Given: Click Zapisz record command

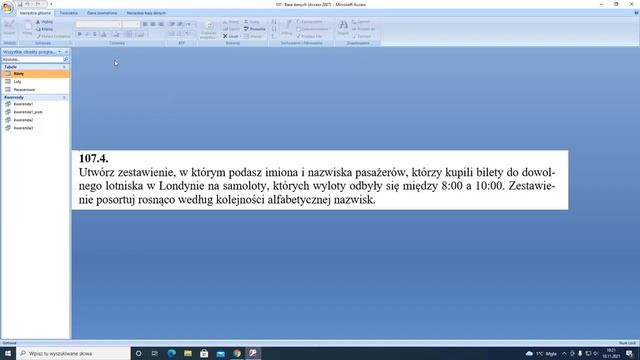Looking at the screenshot, I should click(x=231, y=29).
